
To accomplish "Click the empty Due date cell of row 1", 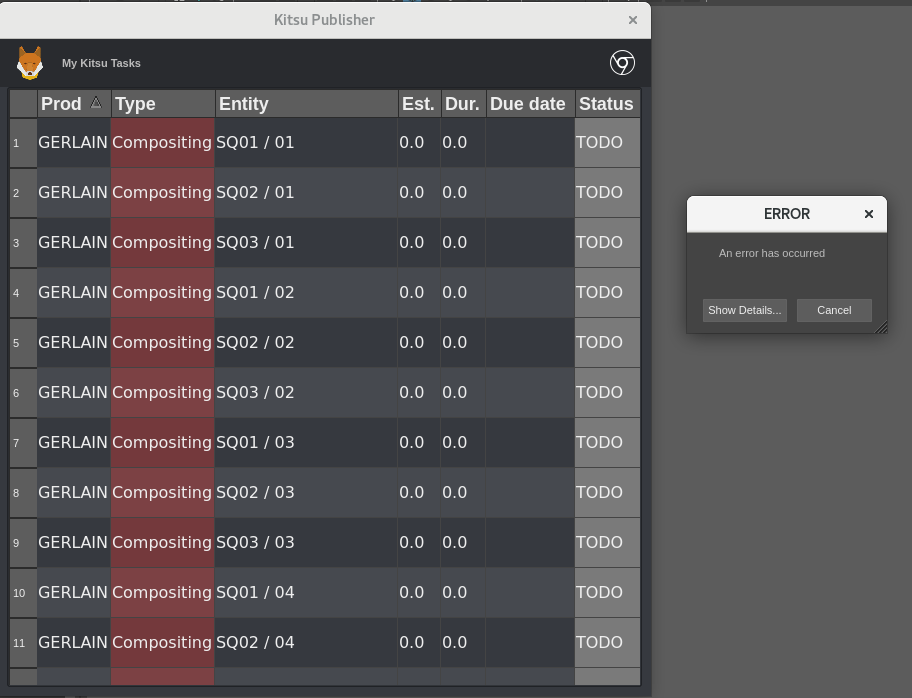I will [x=528, y=142].
